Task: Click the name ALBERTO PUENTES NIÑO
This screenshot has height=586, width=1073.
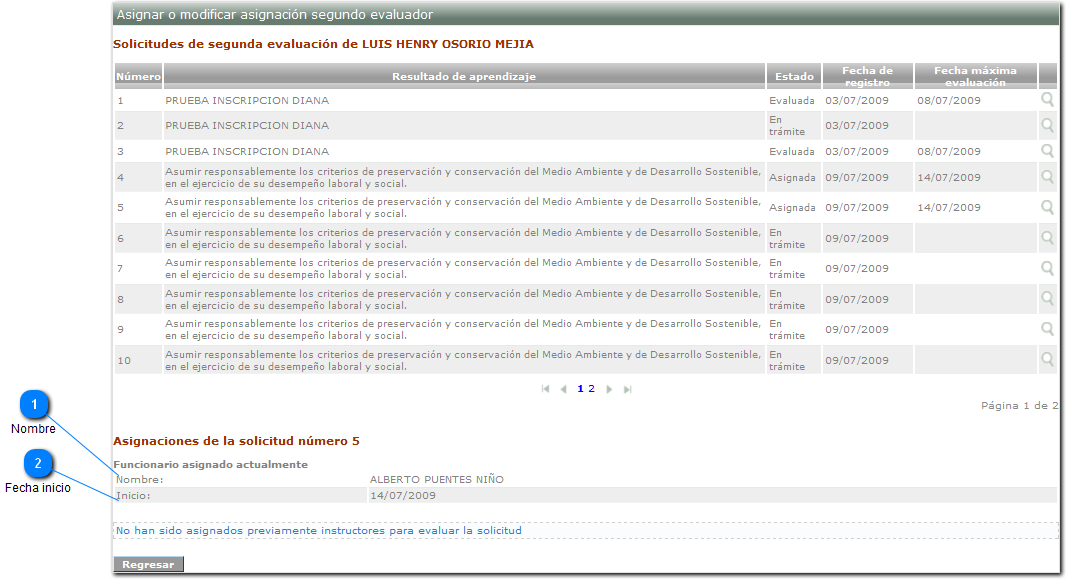Action: tap(437, 479)
